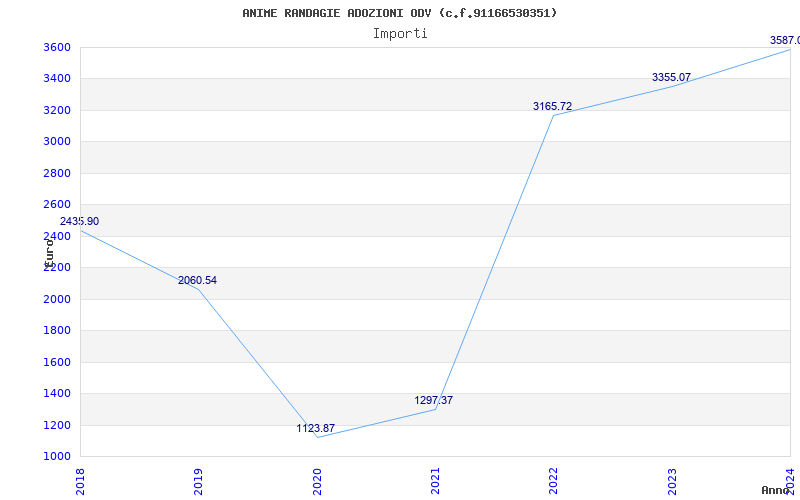Image resolution: width=800 pixels, height=500 pixels.
Task: Select the 3355.07 data label
Action: [671, 78]
